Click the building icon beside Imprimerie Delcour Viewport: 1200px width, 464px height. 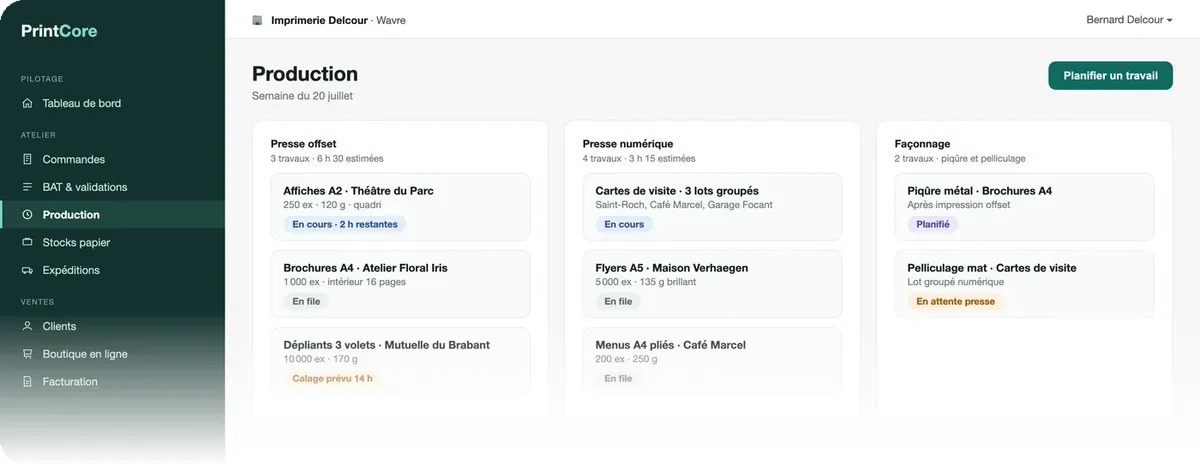258,20
